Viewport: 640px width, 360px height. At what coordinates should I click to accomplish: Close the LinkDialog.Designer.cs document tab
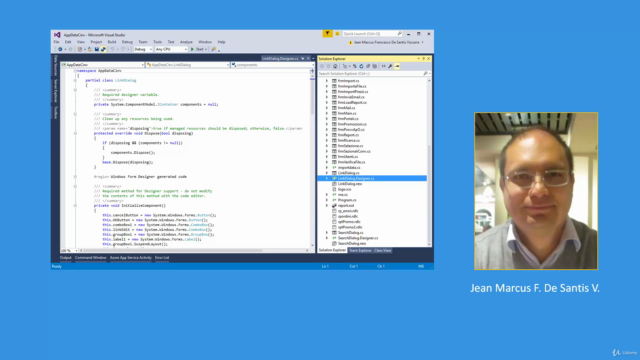[308, 59]
